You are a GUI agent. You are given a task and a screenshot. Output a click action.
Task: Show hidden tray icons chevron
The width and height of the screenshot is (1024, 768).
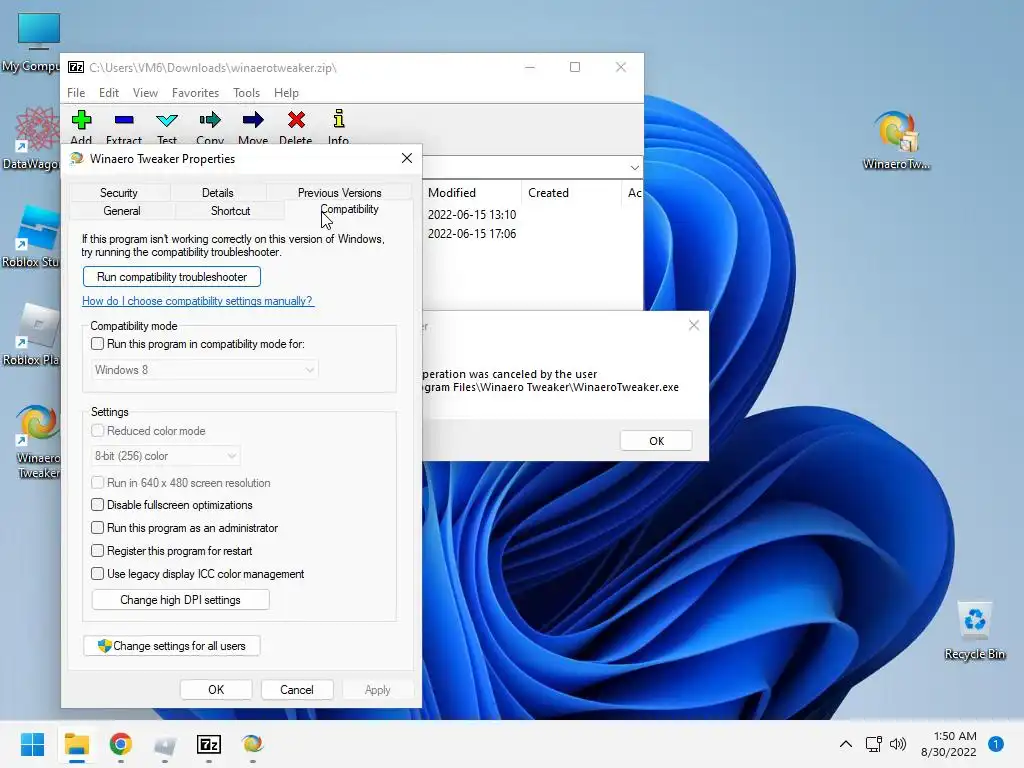coord(846,744)
